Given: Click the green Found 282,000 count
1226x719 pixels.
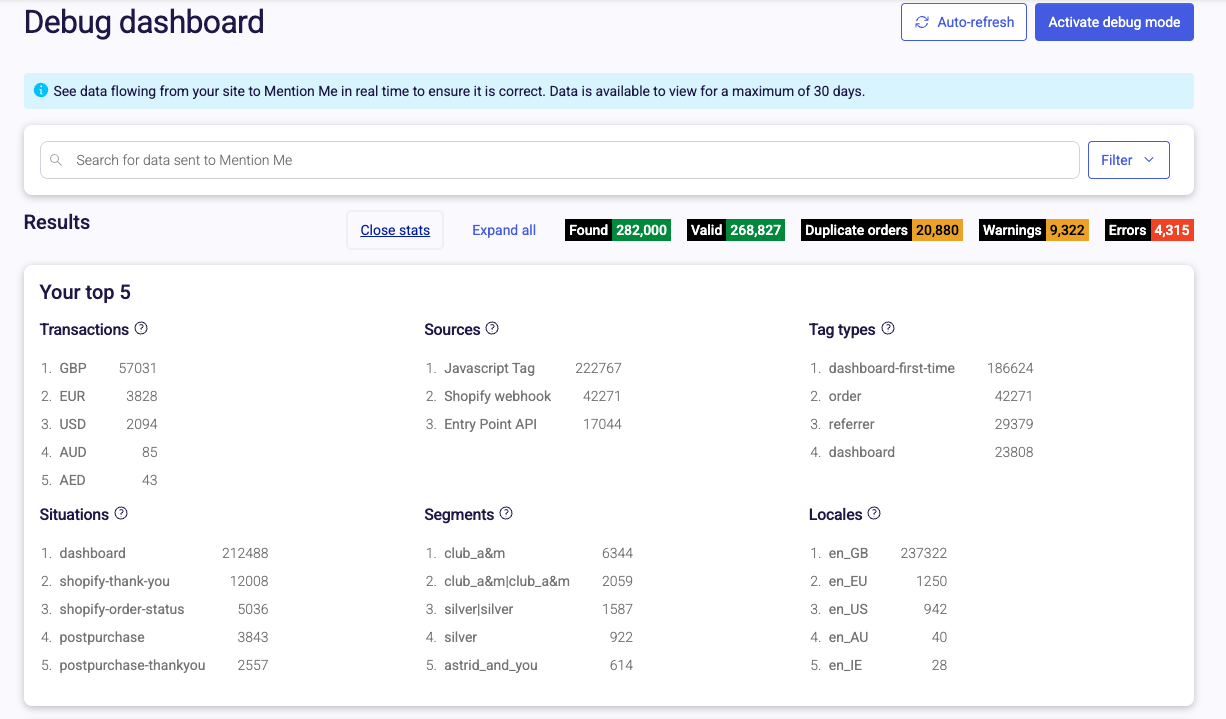Looking at the screenshot, I should (x=641, y=230).
